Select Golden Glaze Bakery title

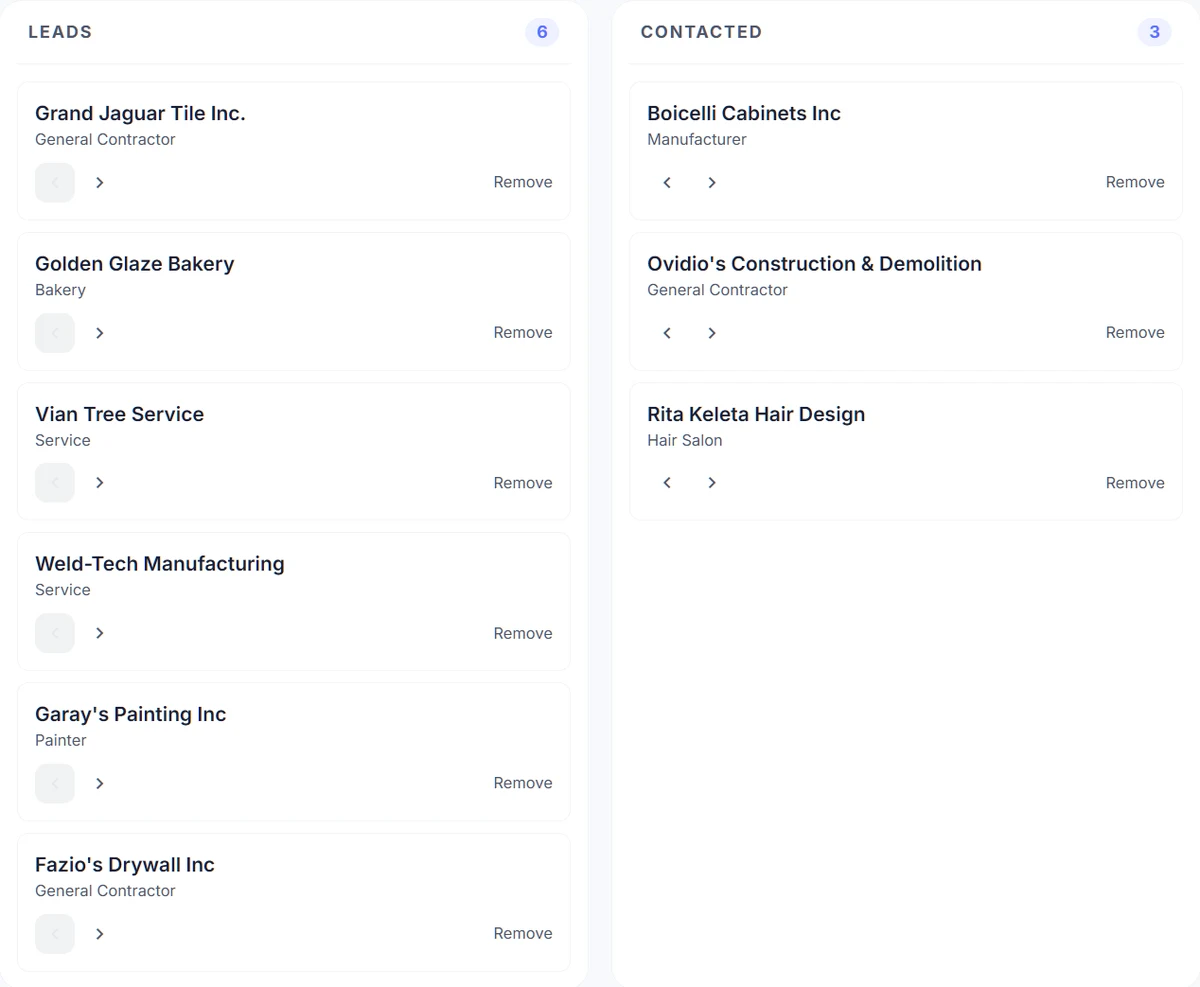[x=134, y=264]
